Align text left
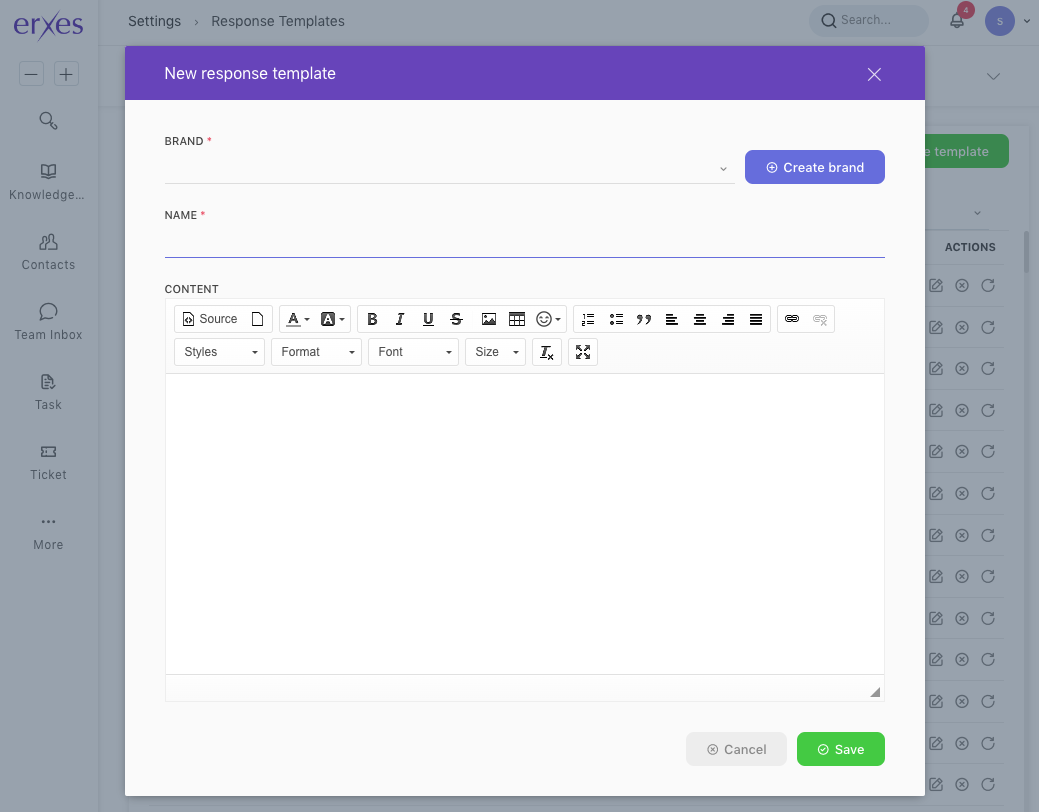Image resolution: width=1039 pixels, height=812 pixels. pos(672,319)
